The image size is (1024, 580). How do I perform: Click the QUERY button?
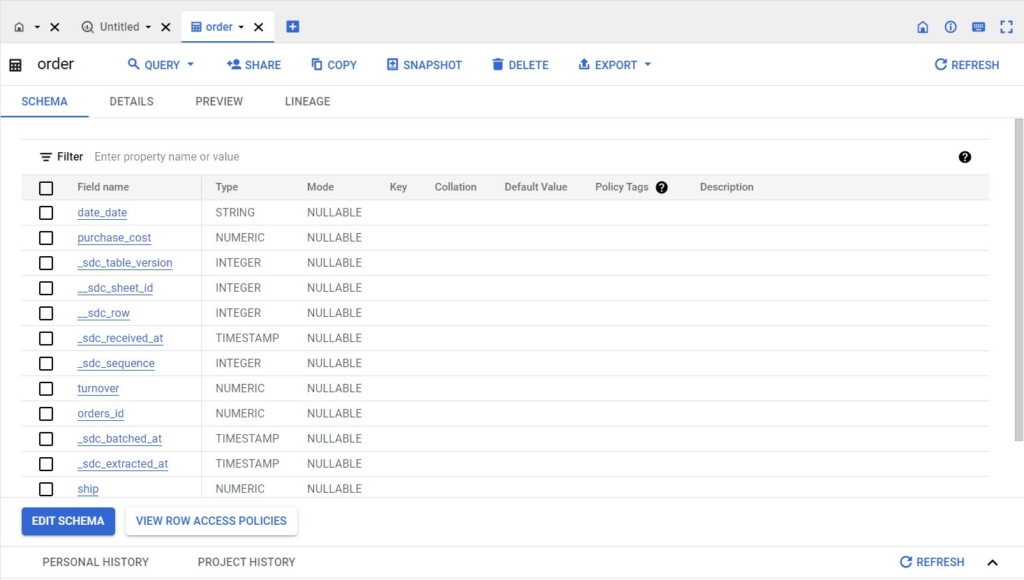click(153, 65)
